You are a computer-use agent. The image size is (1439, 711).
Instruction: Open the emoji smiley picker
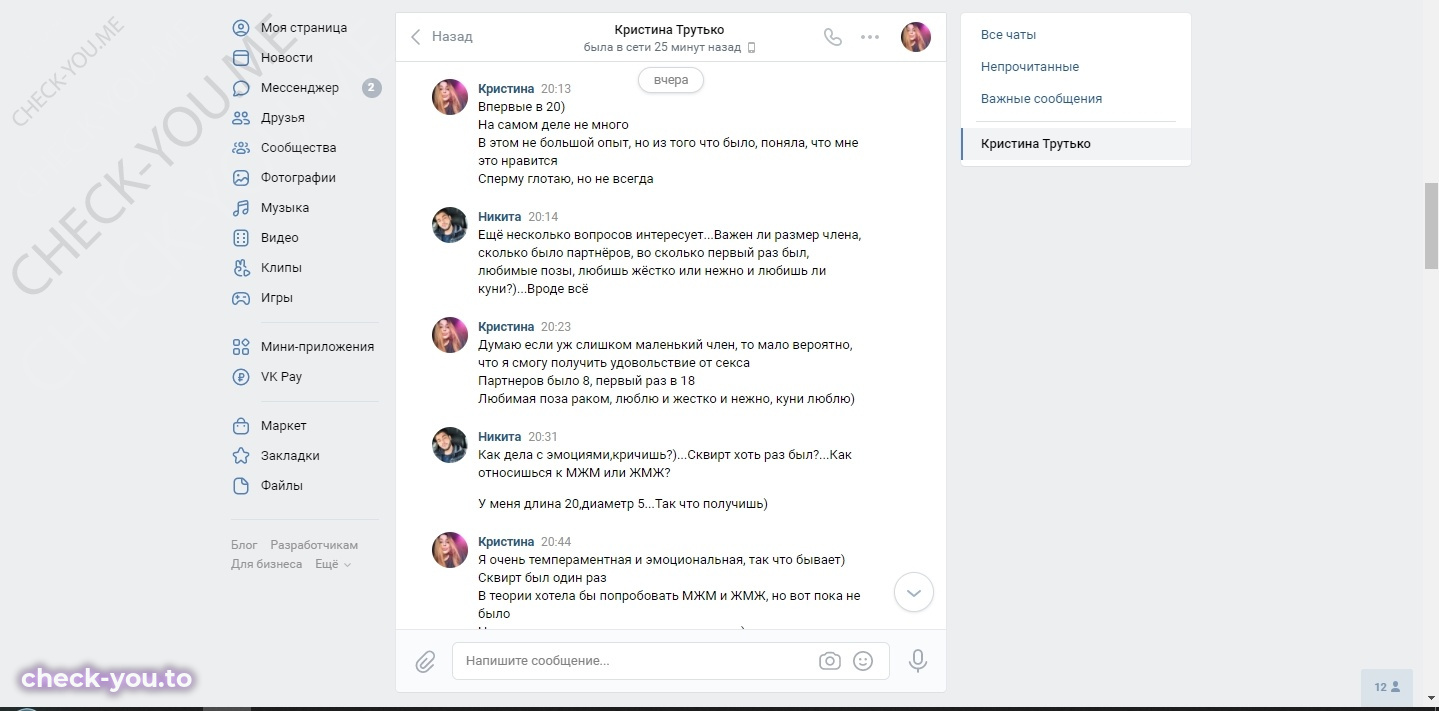click(863, 661)
